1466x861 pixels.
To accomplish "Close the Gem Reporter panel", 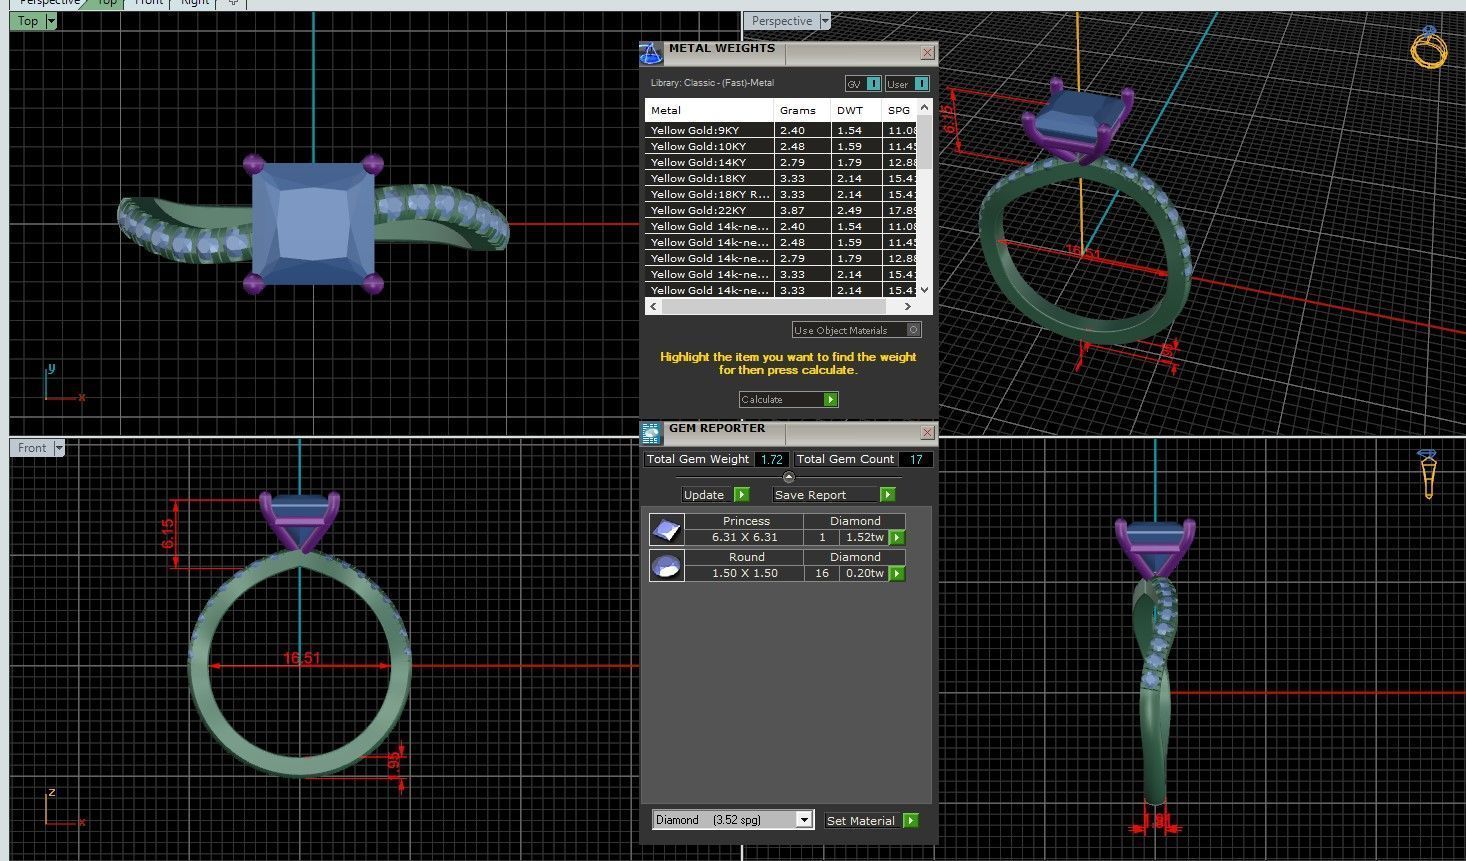I will tap(927, 433).
